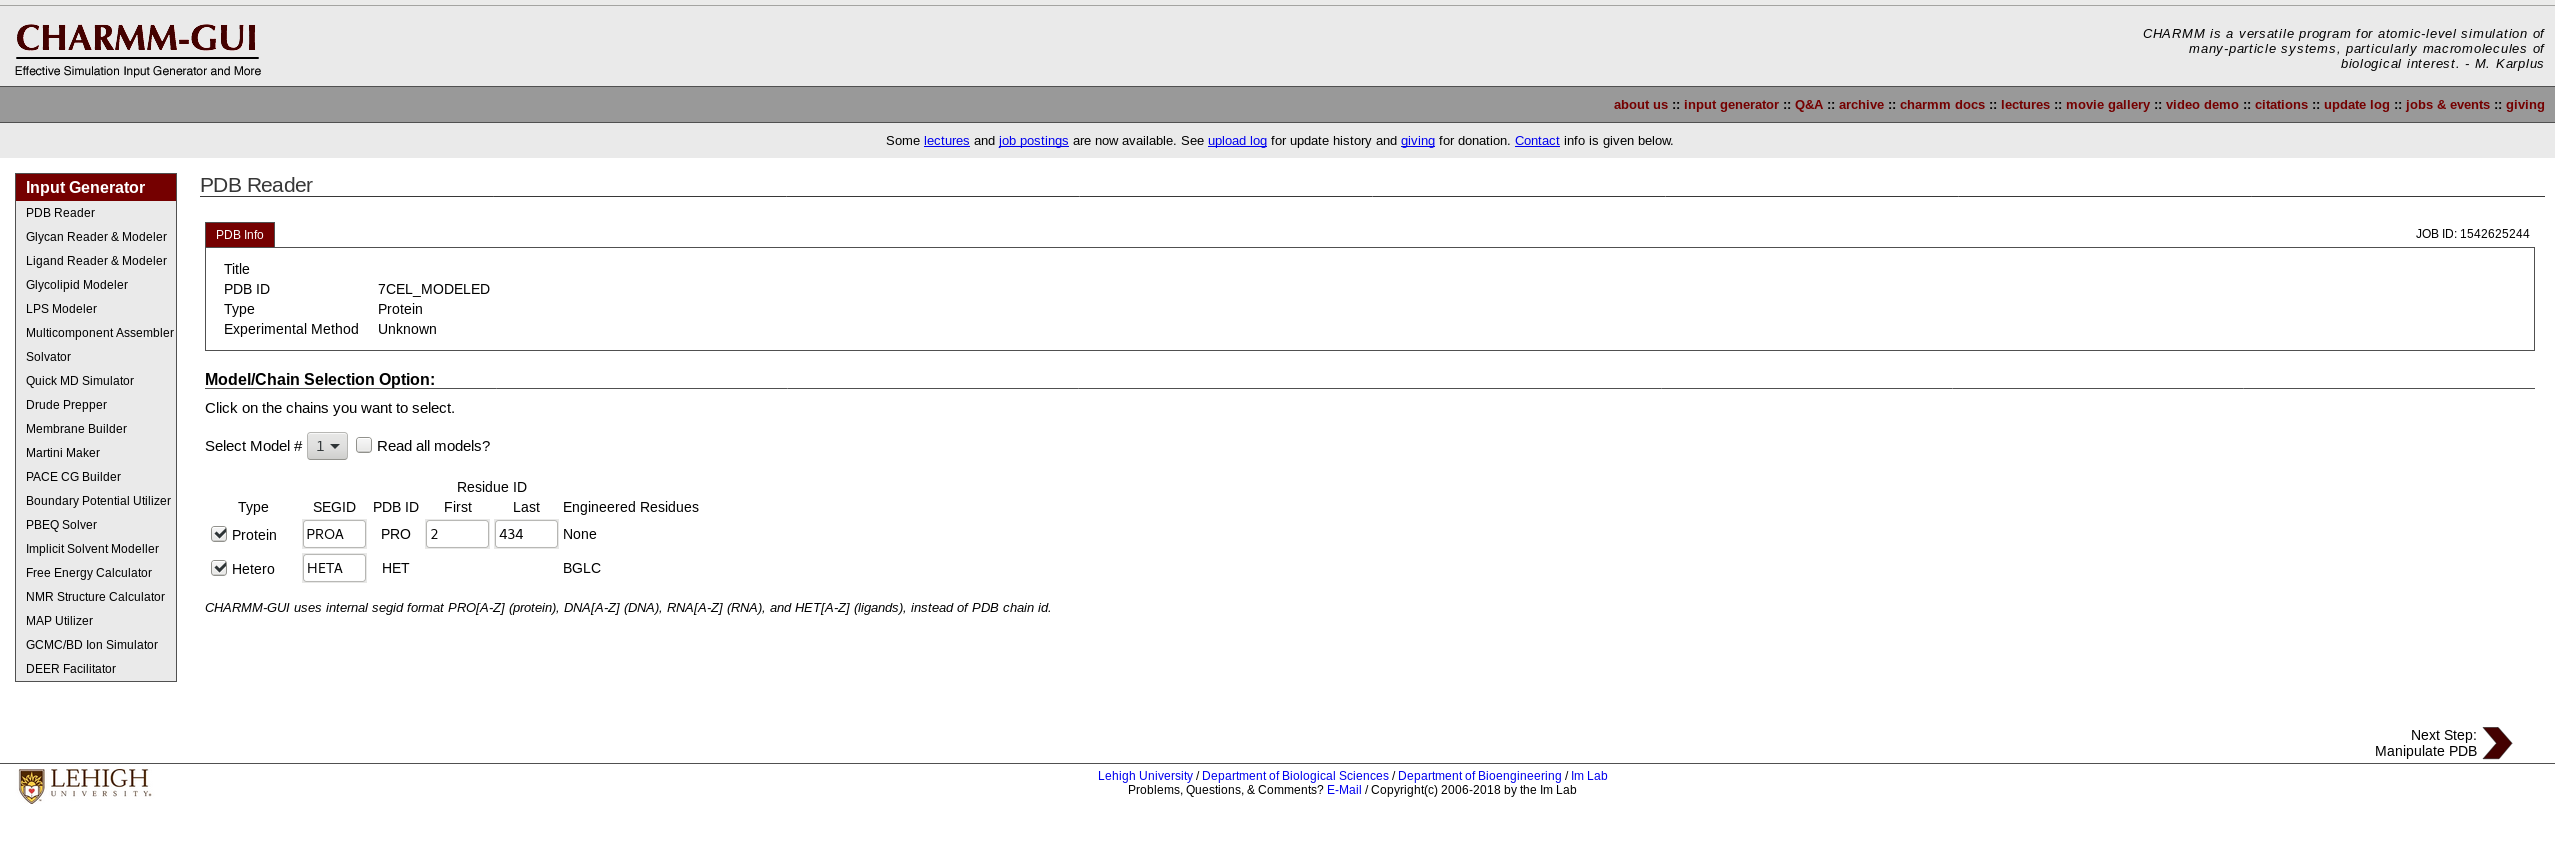Click the giving link in announcement

pyautogui.click(x=1417, y=141)
